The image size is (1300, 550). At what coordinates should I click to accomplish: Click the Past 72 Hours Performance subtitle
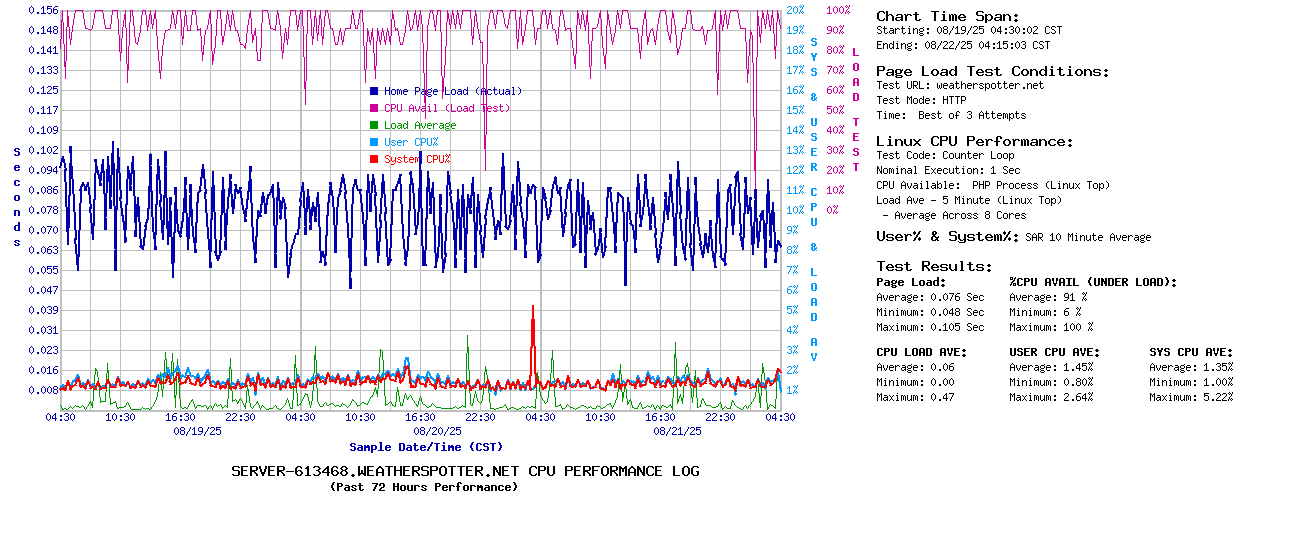pyautogui.click(x=424, y=487)
